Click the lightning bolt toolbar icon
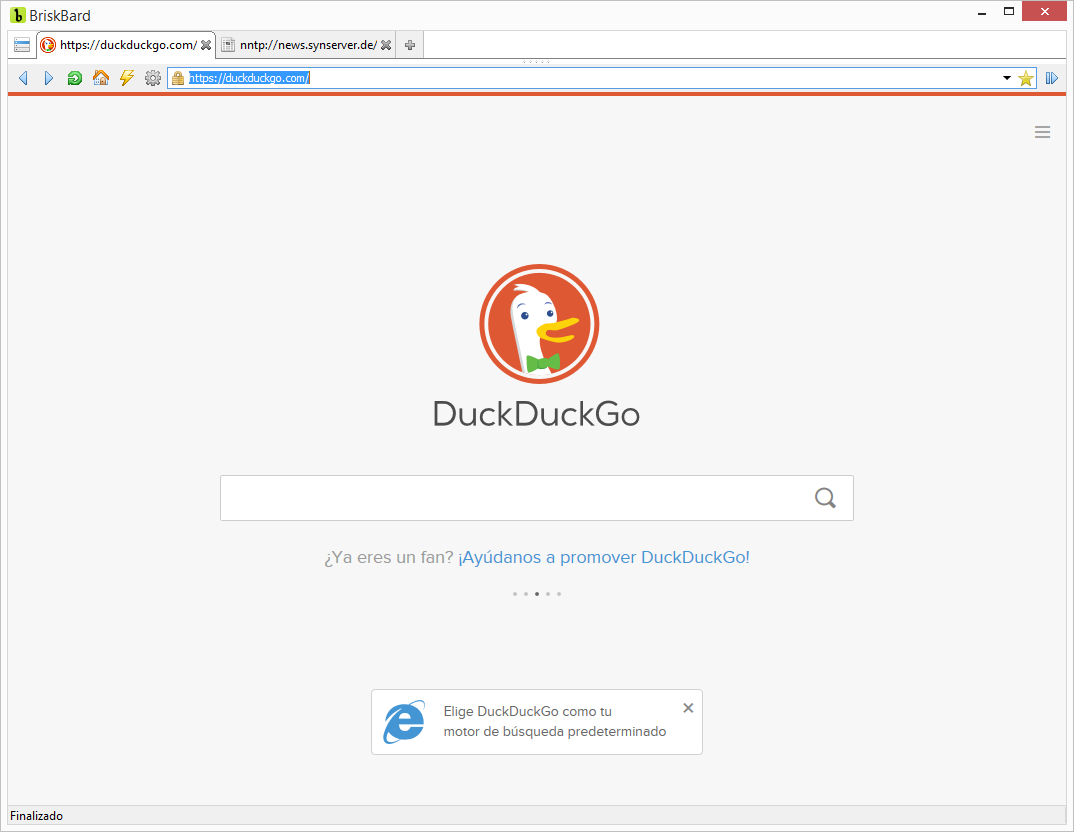This screenshot has width=1074, height=832. pos(127,78)
